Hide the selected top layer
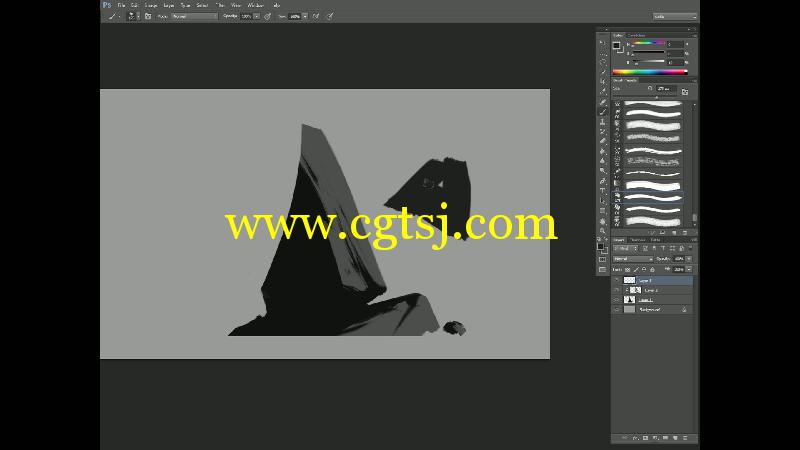 (617, 280)
